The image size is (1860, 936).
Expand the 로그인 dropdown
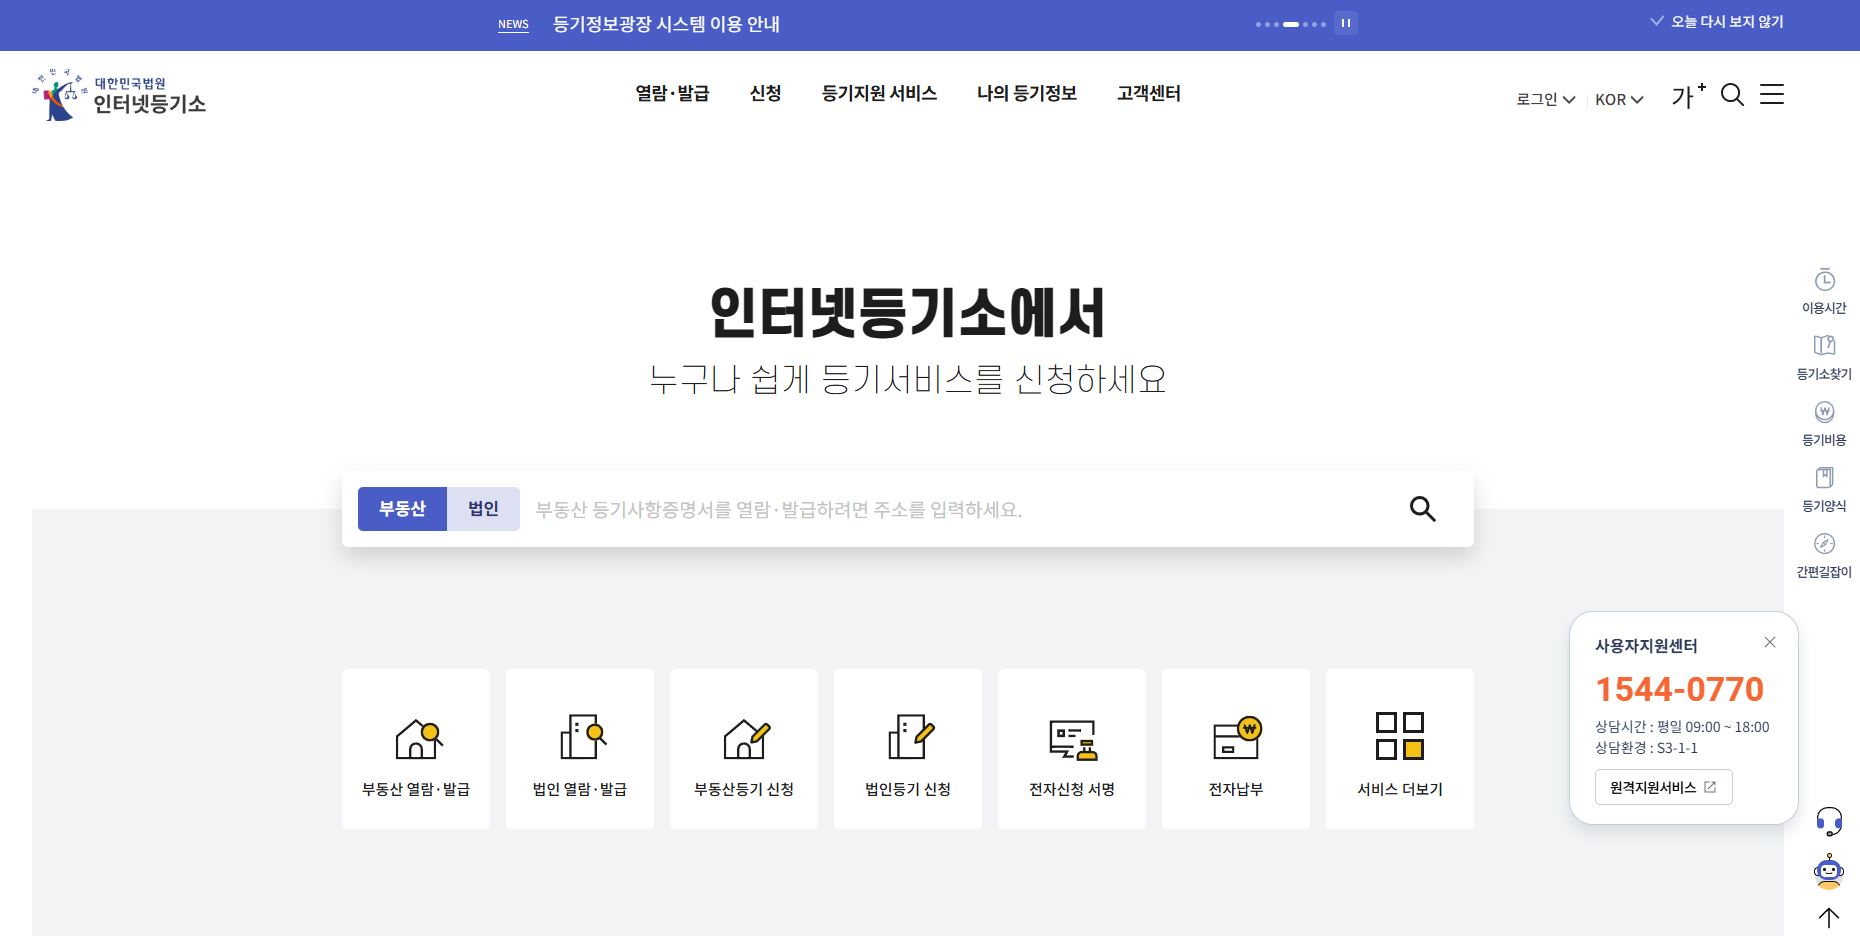tap(1545, 99)
